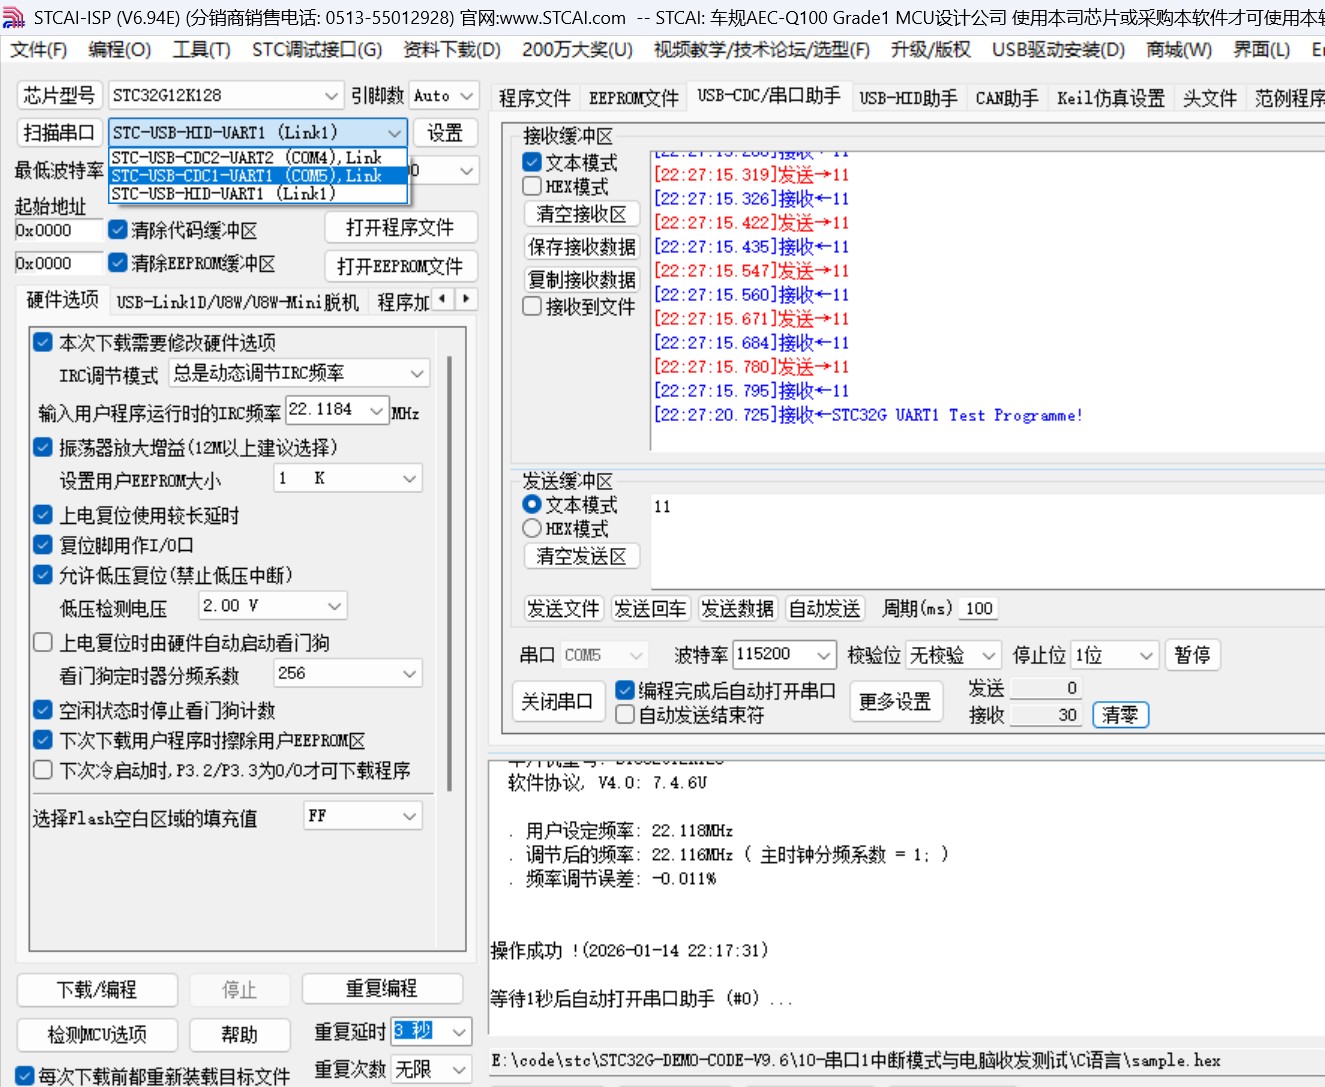Click the 下载/编程 programming button
Viewport: 1325px width, 1087px height.
click(96, 988)
